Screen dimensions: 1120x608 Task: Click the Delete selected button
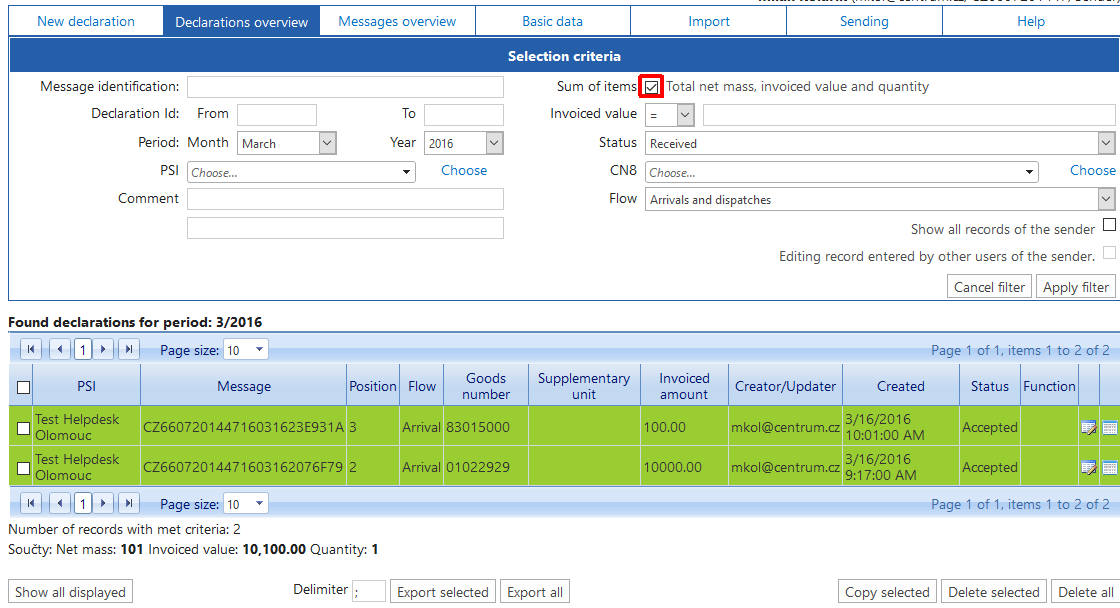coord(994,592)
